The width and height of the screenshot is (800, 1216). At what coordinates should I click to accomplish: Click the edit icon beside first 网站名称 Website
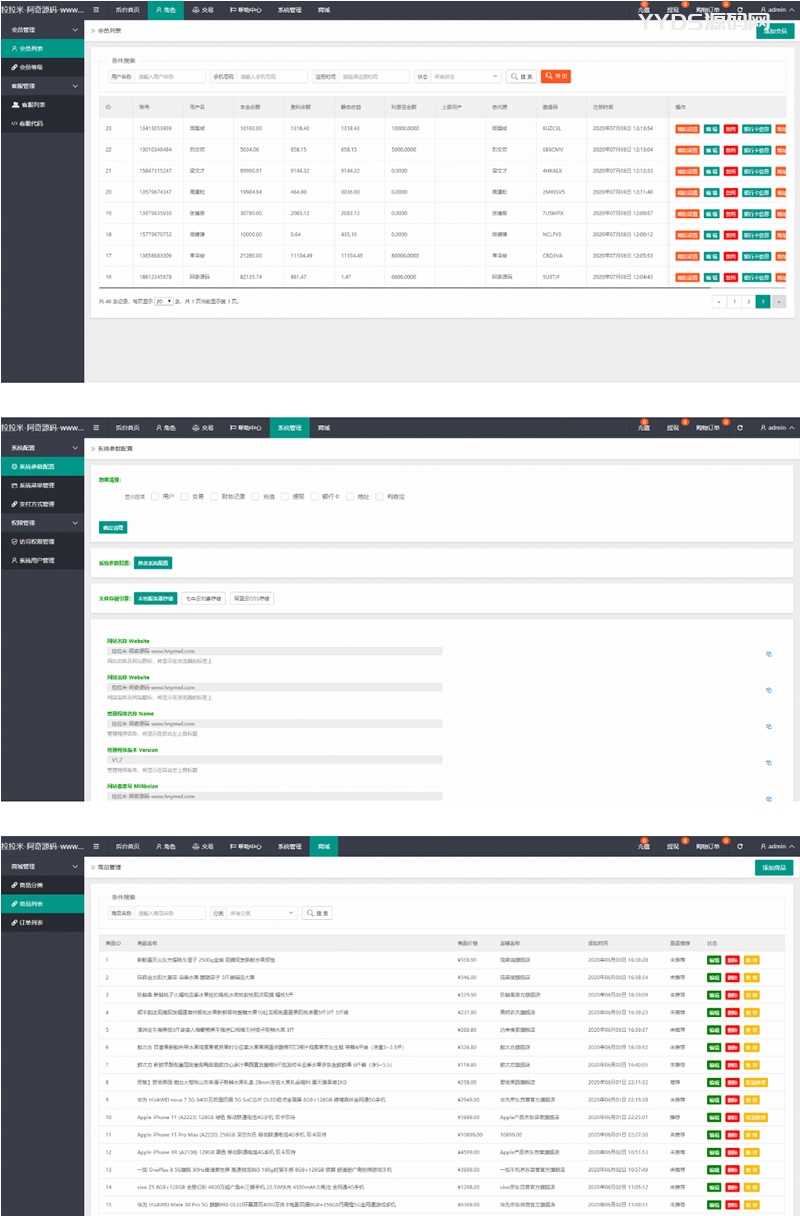768,653
